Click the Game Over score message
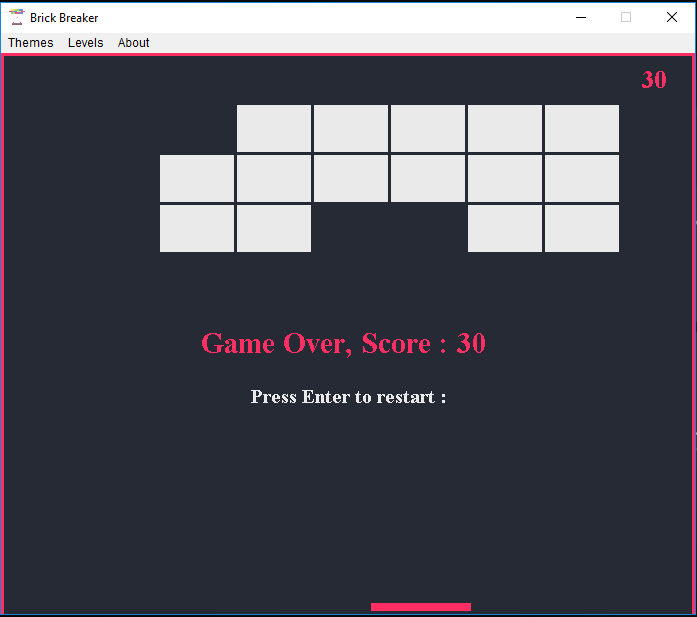The width and height of the screenshot is (697, 617). click(x=343, y=343)
